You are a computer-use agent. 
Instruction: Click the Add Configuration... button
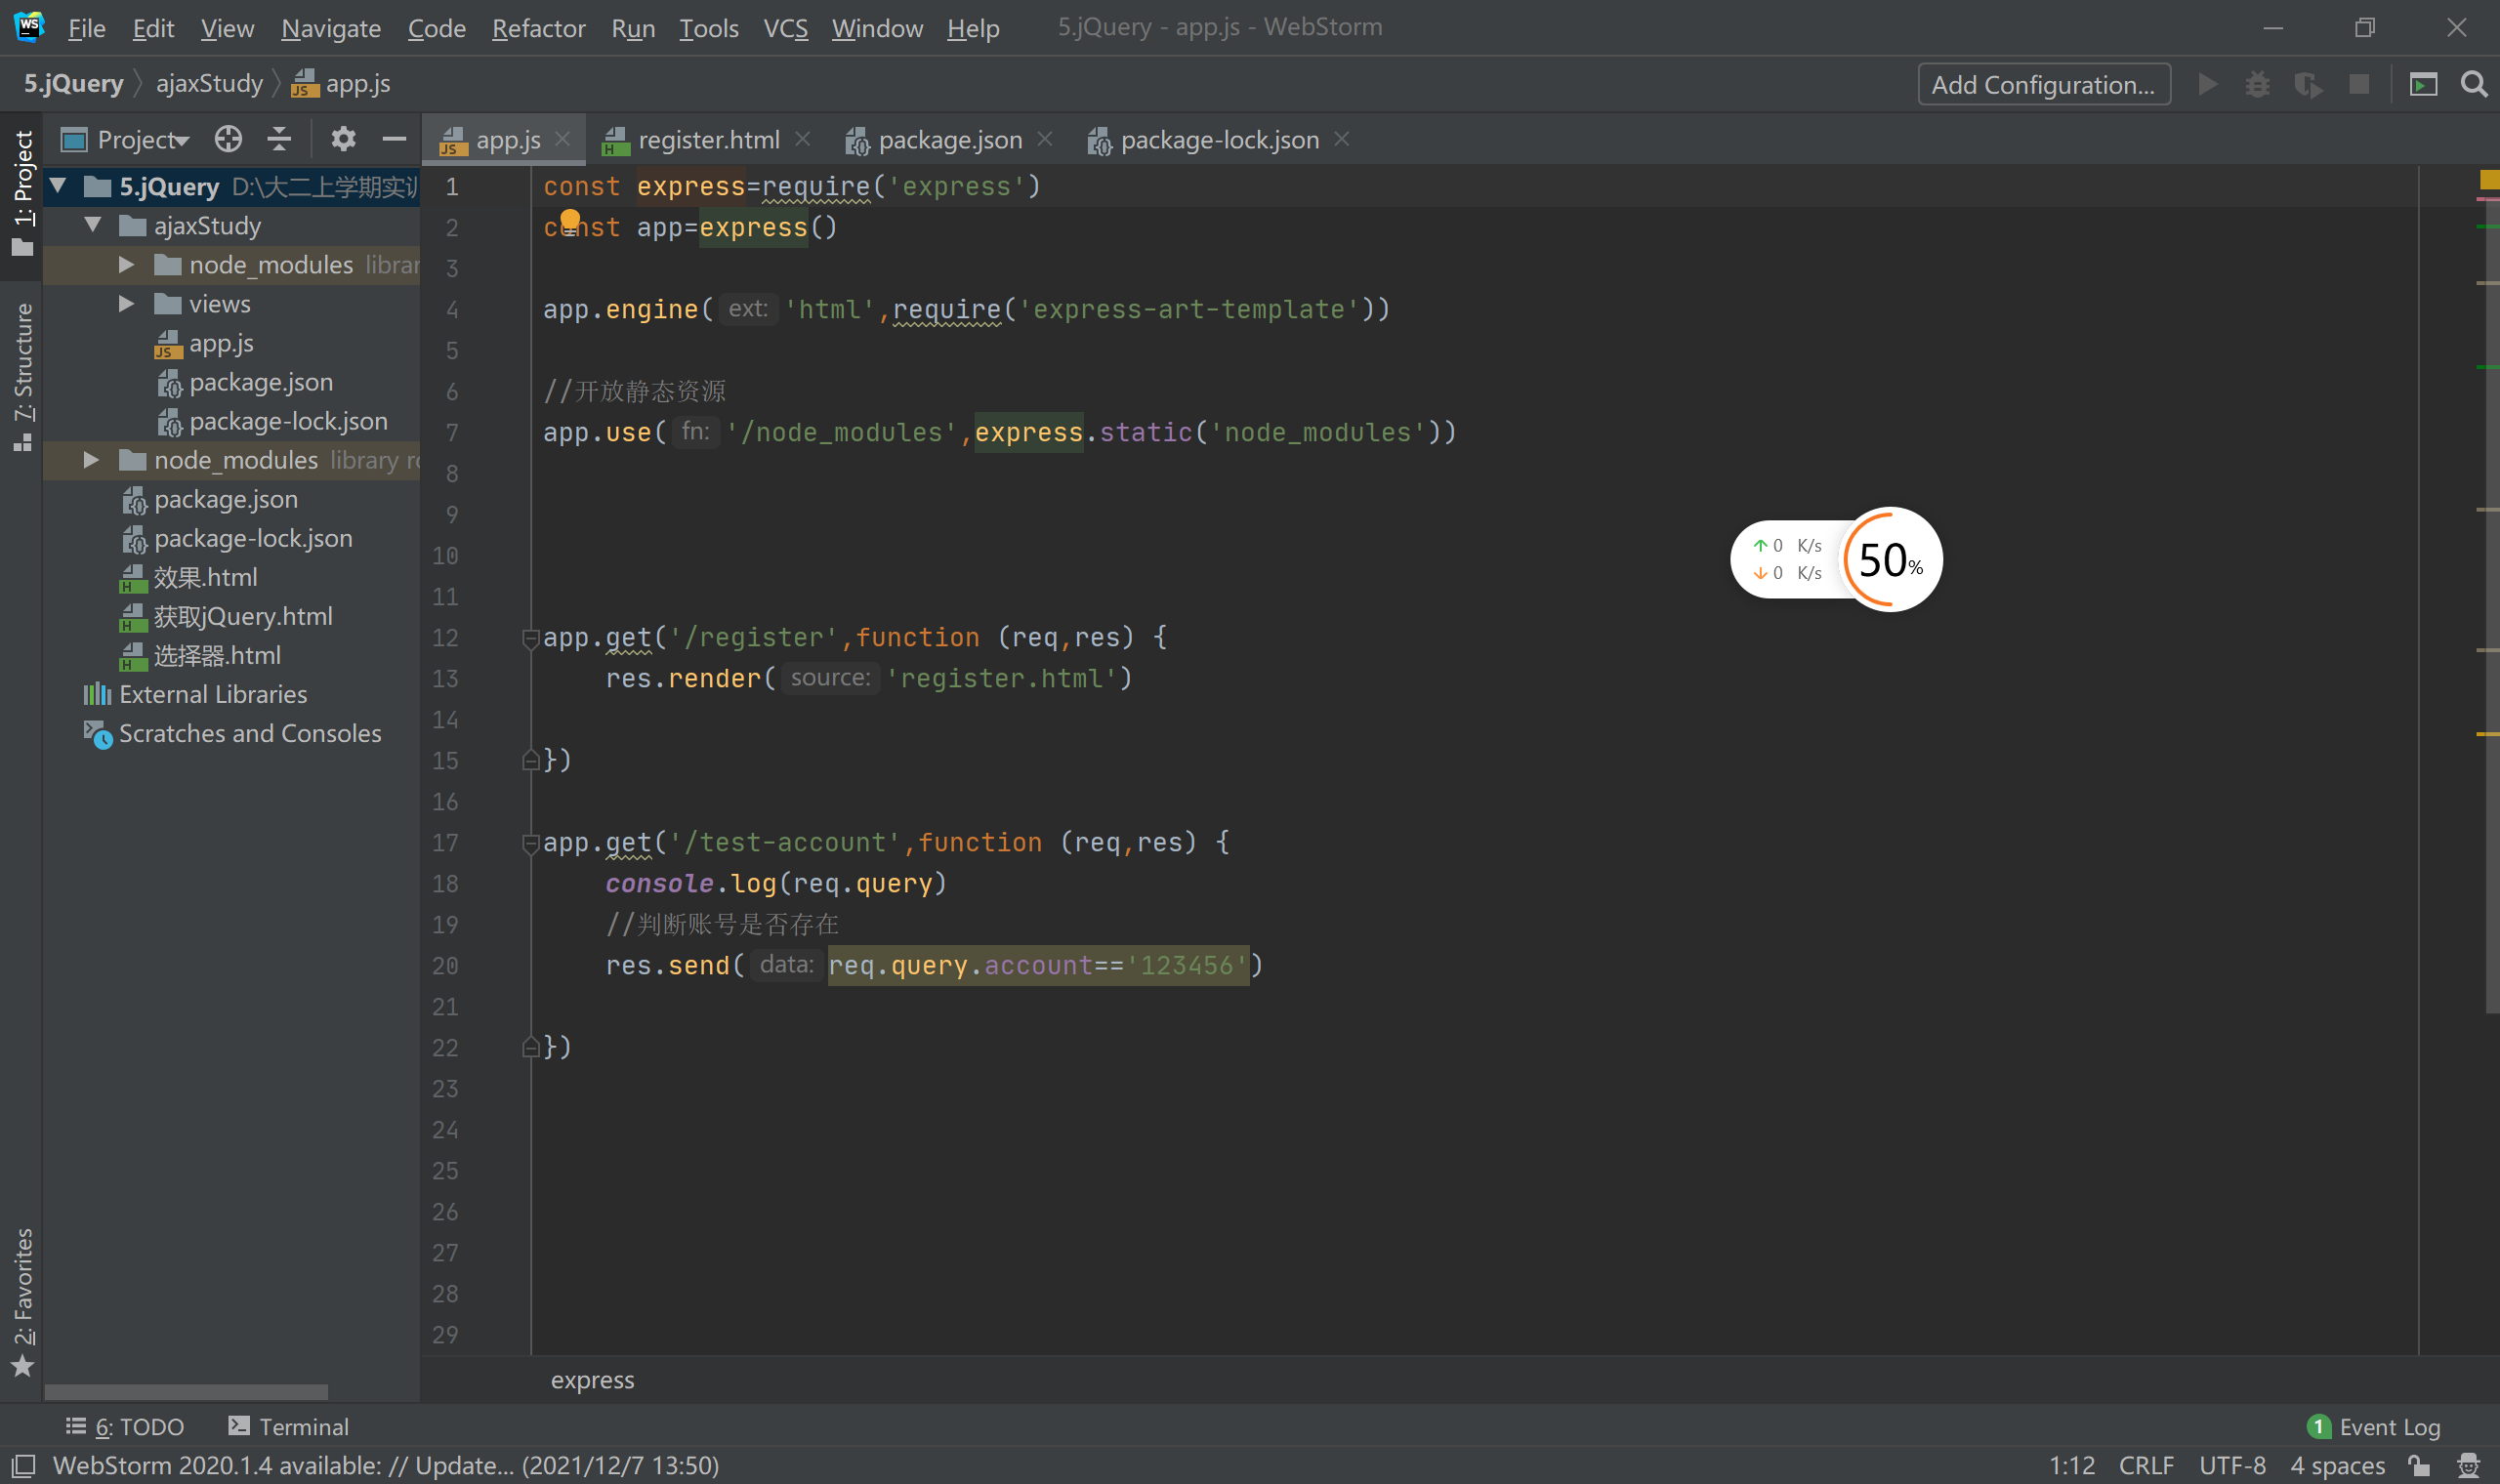[2043, 85]
